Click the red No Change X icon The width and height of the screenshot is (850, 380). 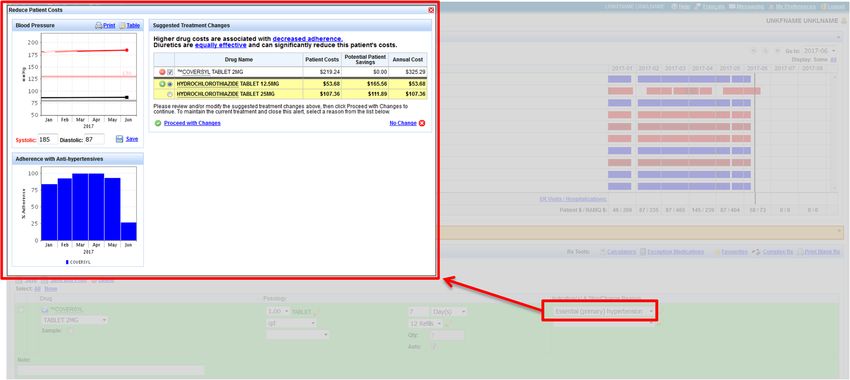422,123
